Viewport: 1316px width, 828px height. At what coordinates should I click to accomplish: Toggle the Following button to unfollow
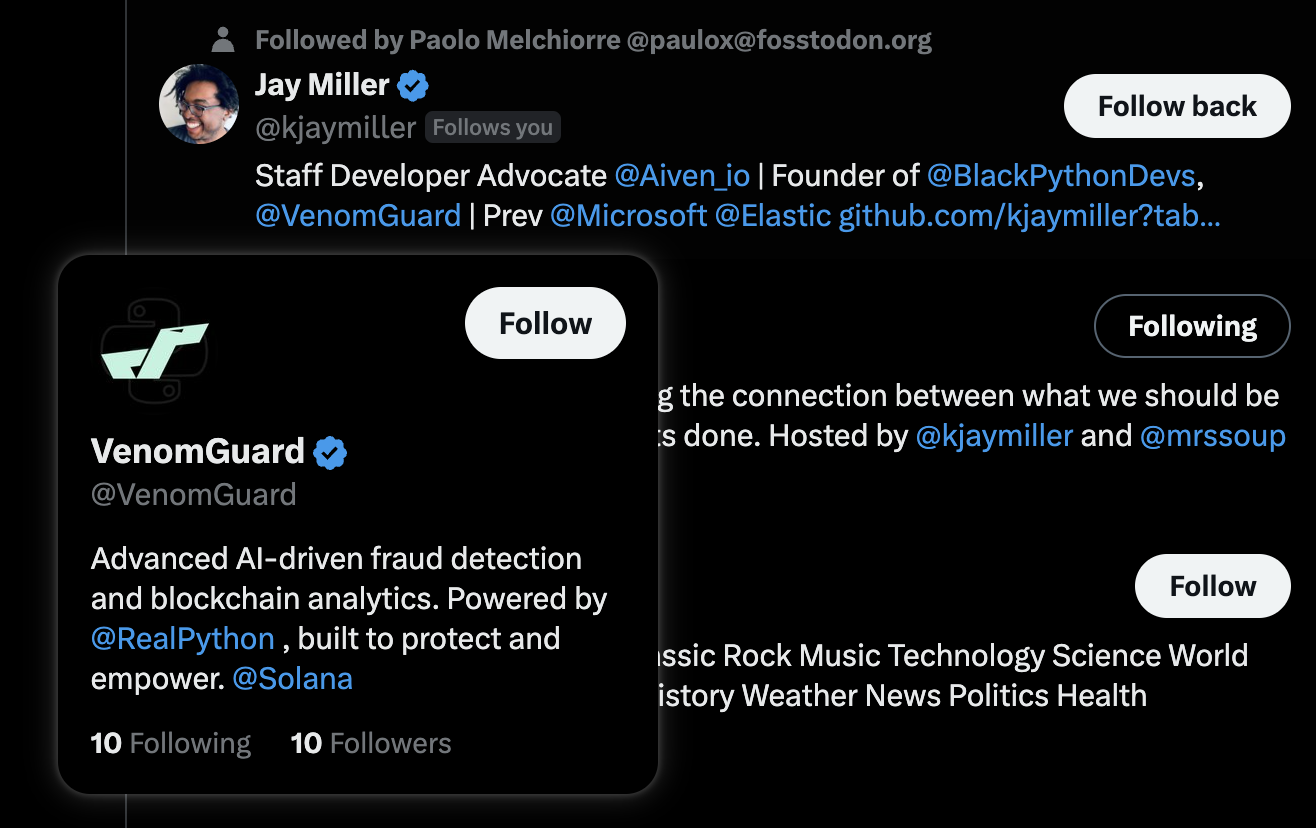click(x=1193, y=326)
